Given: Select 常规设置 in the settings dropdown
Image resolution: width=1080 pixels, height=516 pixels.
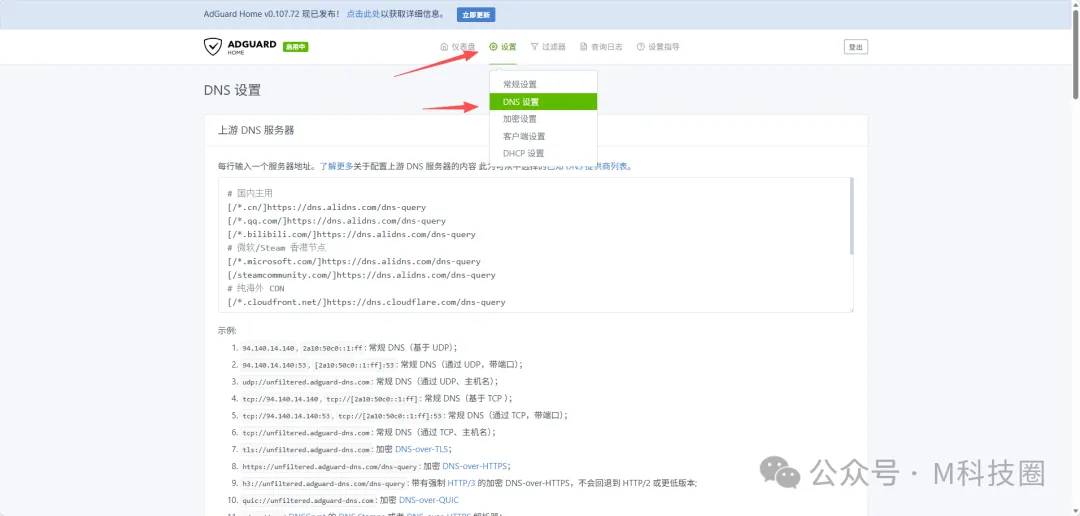Looking at the screenshot, I should pyautogui.click(x=543, y=84).
